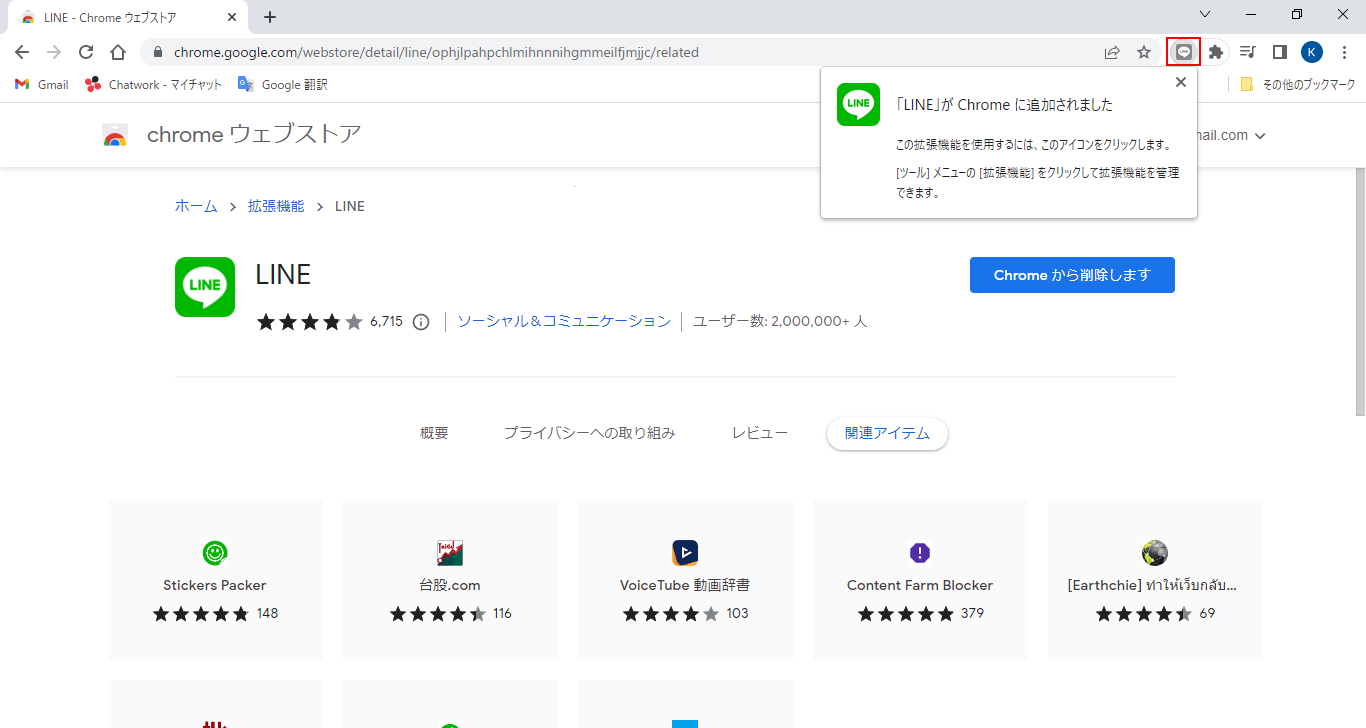This screenshot has width=1366, height=728.
Task: Click the address bar URL
Action: pyautogui.click(x=436, y=52)
